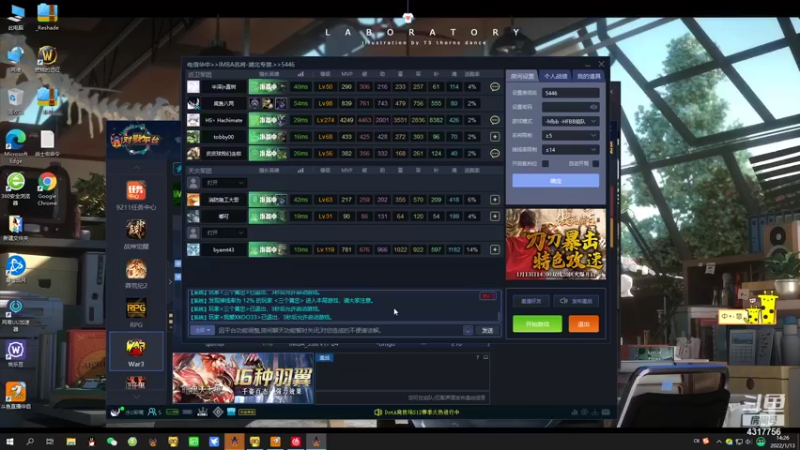Screen dimensions: 800x450
Task: Expand the sidebar with the right arrow
Action: point(170,282)
